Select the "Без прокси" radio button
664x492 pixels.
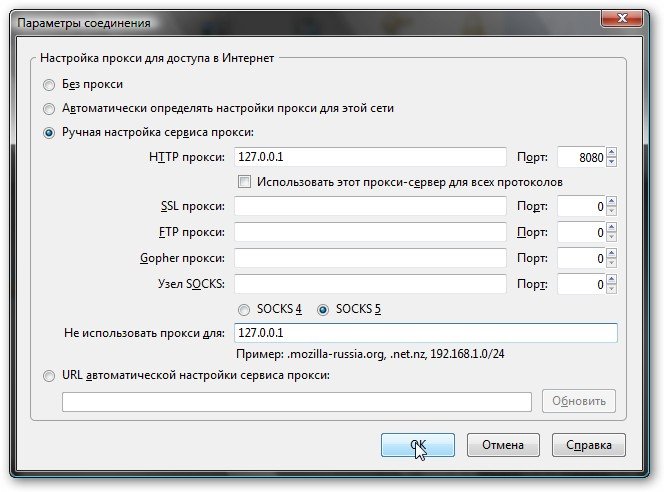[x=49, y=85]
